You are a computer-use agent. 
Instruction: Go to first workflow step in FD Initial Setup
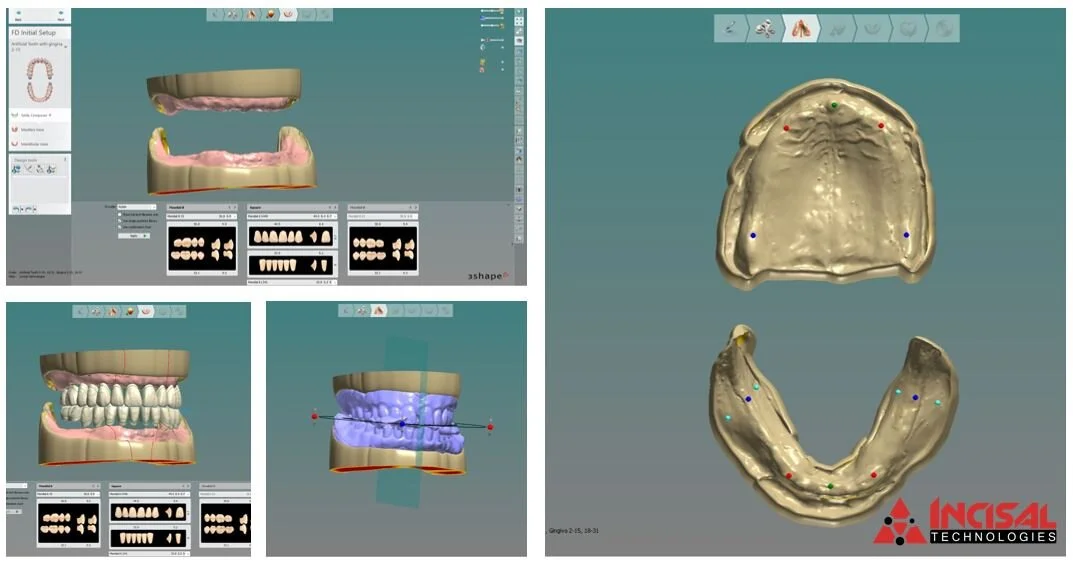pos(215,14)
